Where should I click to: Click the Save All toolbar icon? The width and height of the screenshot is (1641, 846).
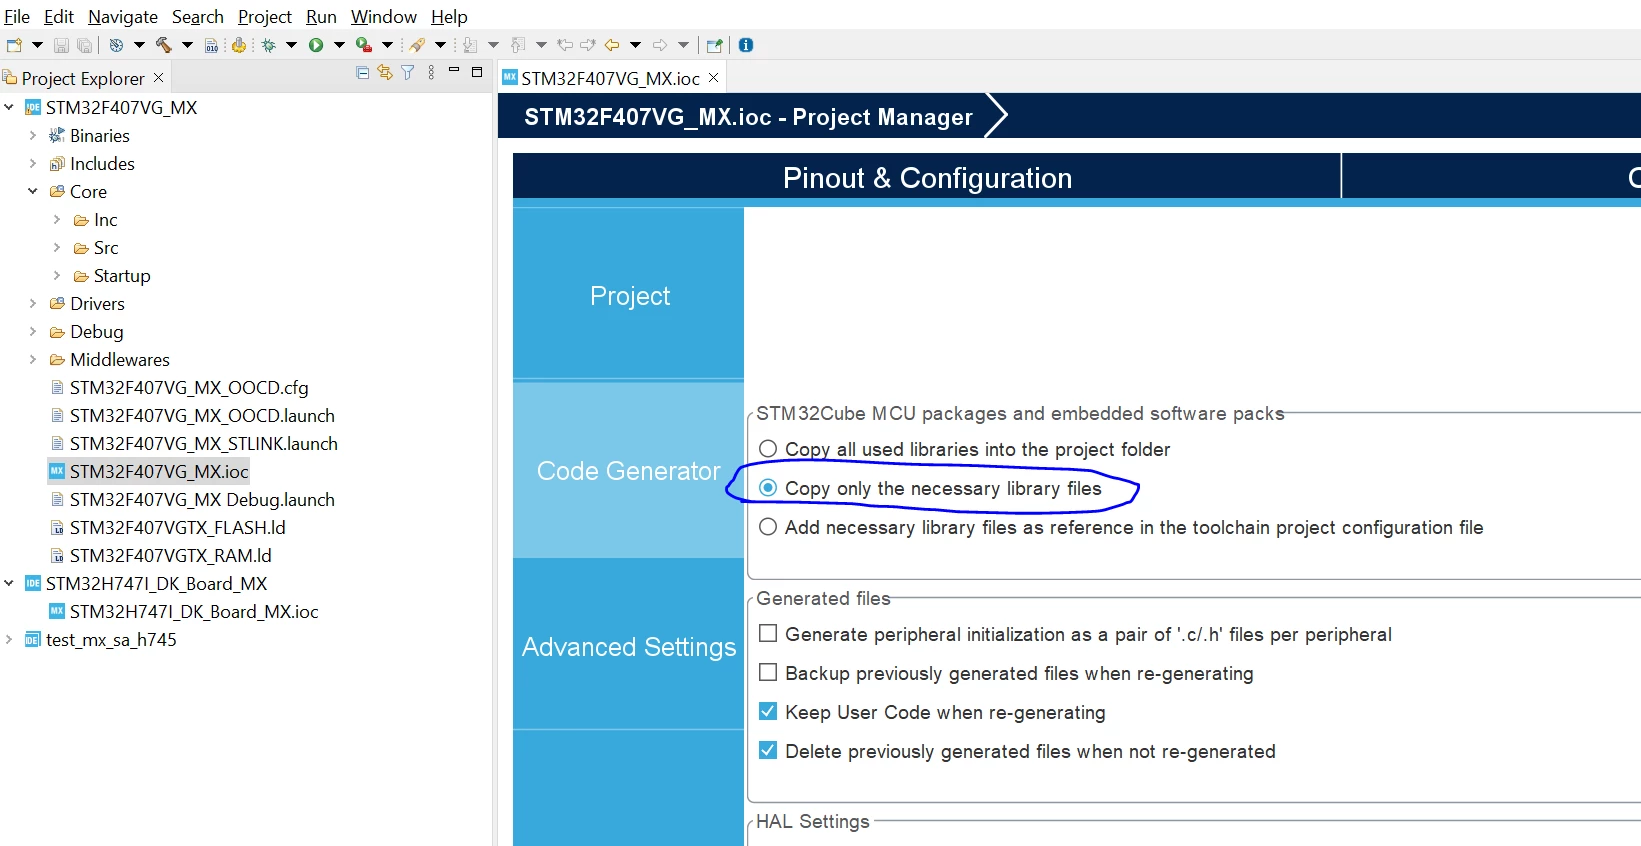coord(85,45)
